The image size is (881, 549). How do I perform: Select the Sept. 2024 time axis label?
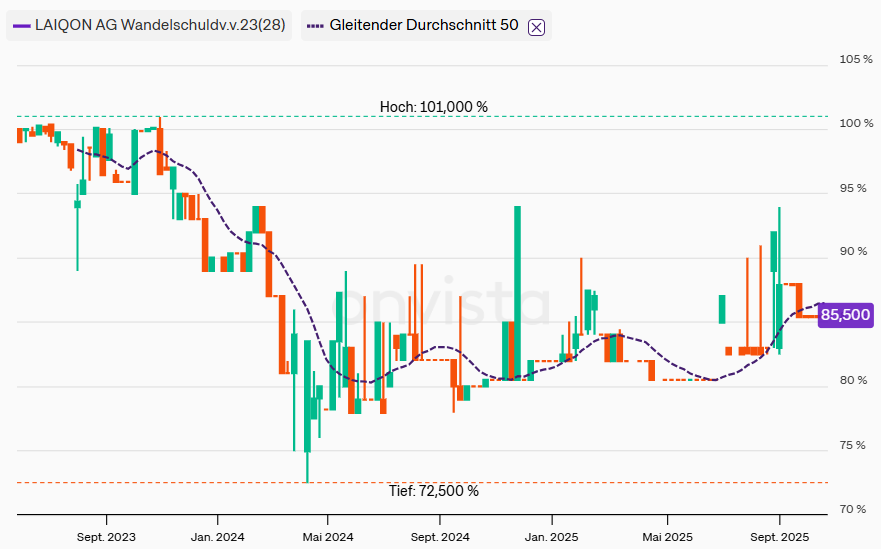[x=439, y=536]
